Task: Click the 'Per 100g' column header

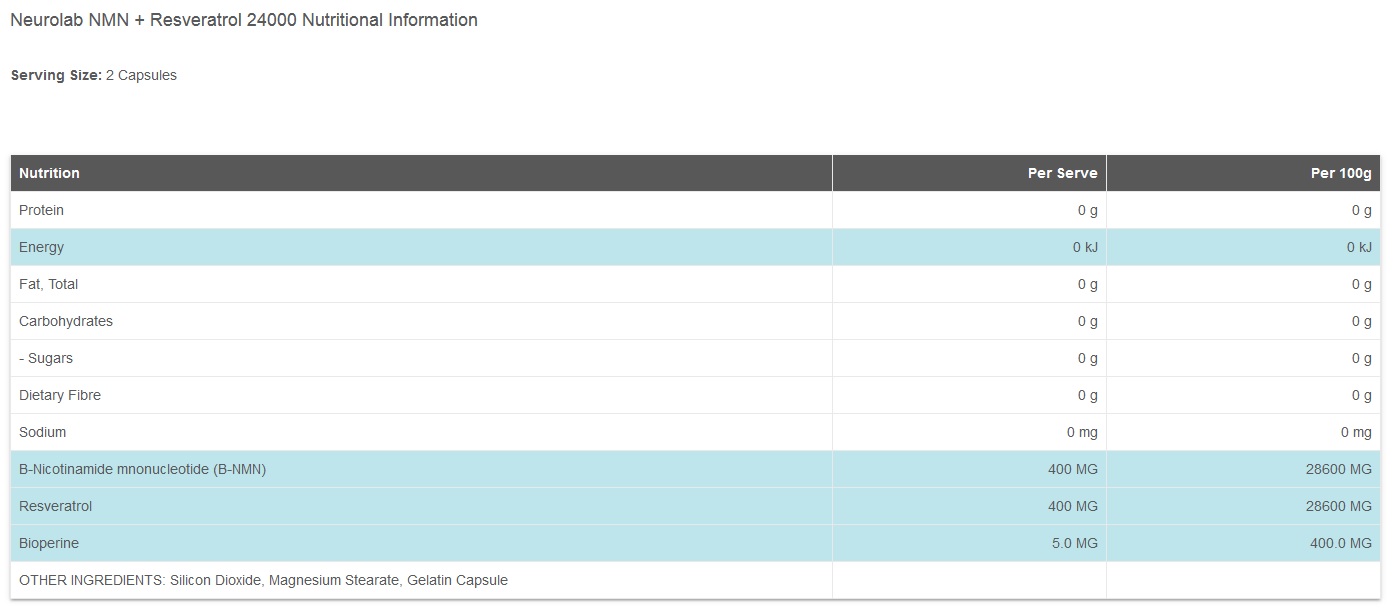Action: click(x=1341, y=173)
